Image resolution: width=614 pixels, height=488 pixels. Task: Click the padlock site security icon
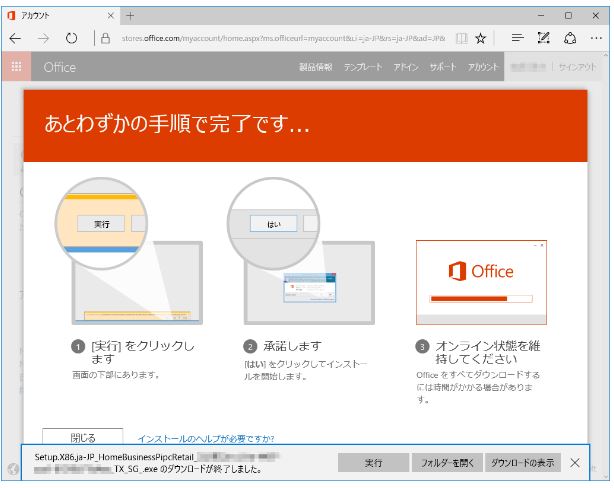coord(105,38)
